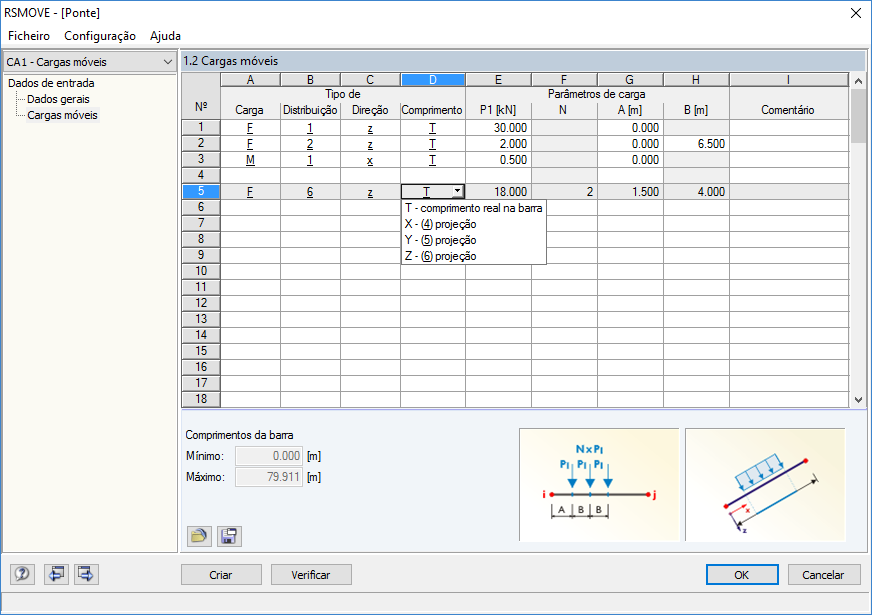
Task: Click the B [m] cell with 4.000
Action: coord(696,191)
